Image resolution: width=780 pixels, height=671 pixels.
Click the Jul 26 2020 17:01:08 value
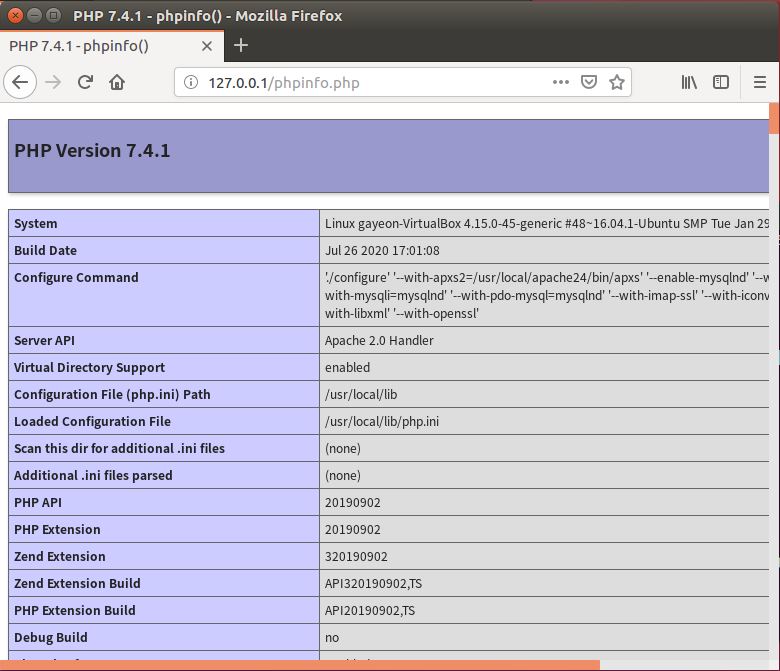pyautogui.click(x=382, y=251)
